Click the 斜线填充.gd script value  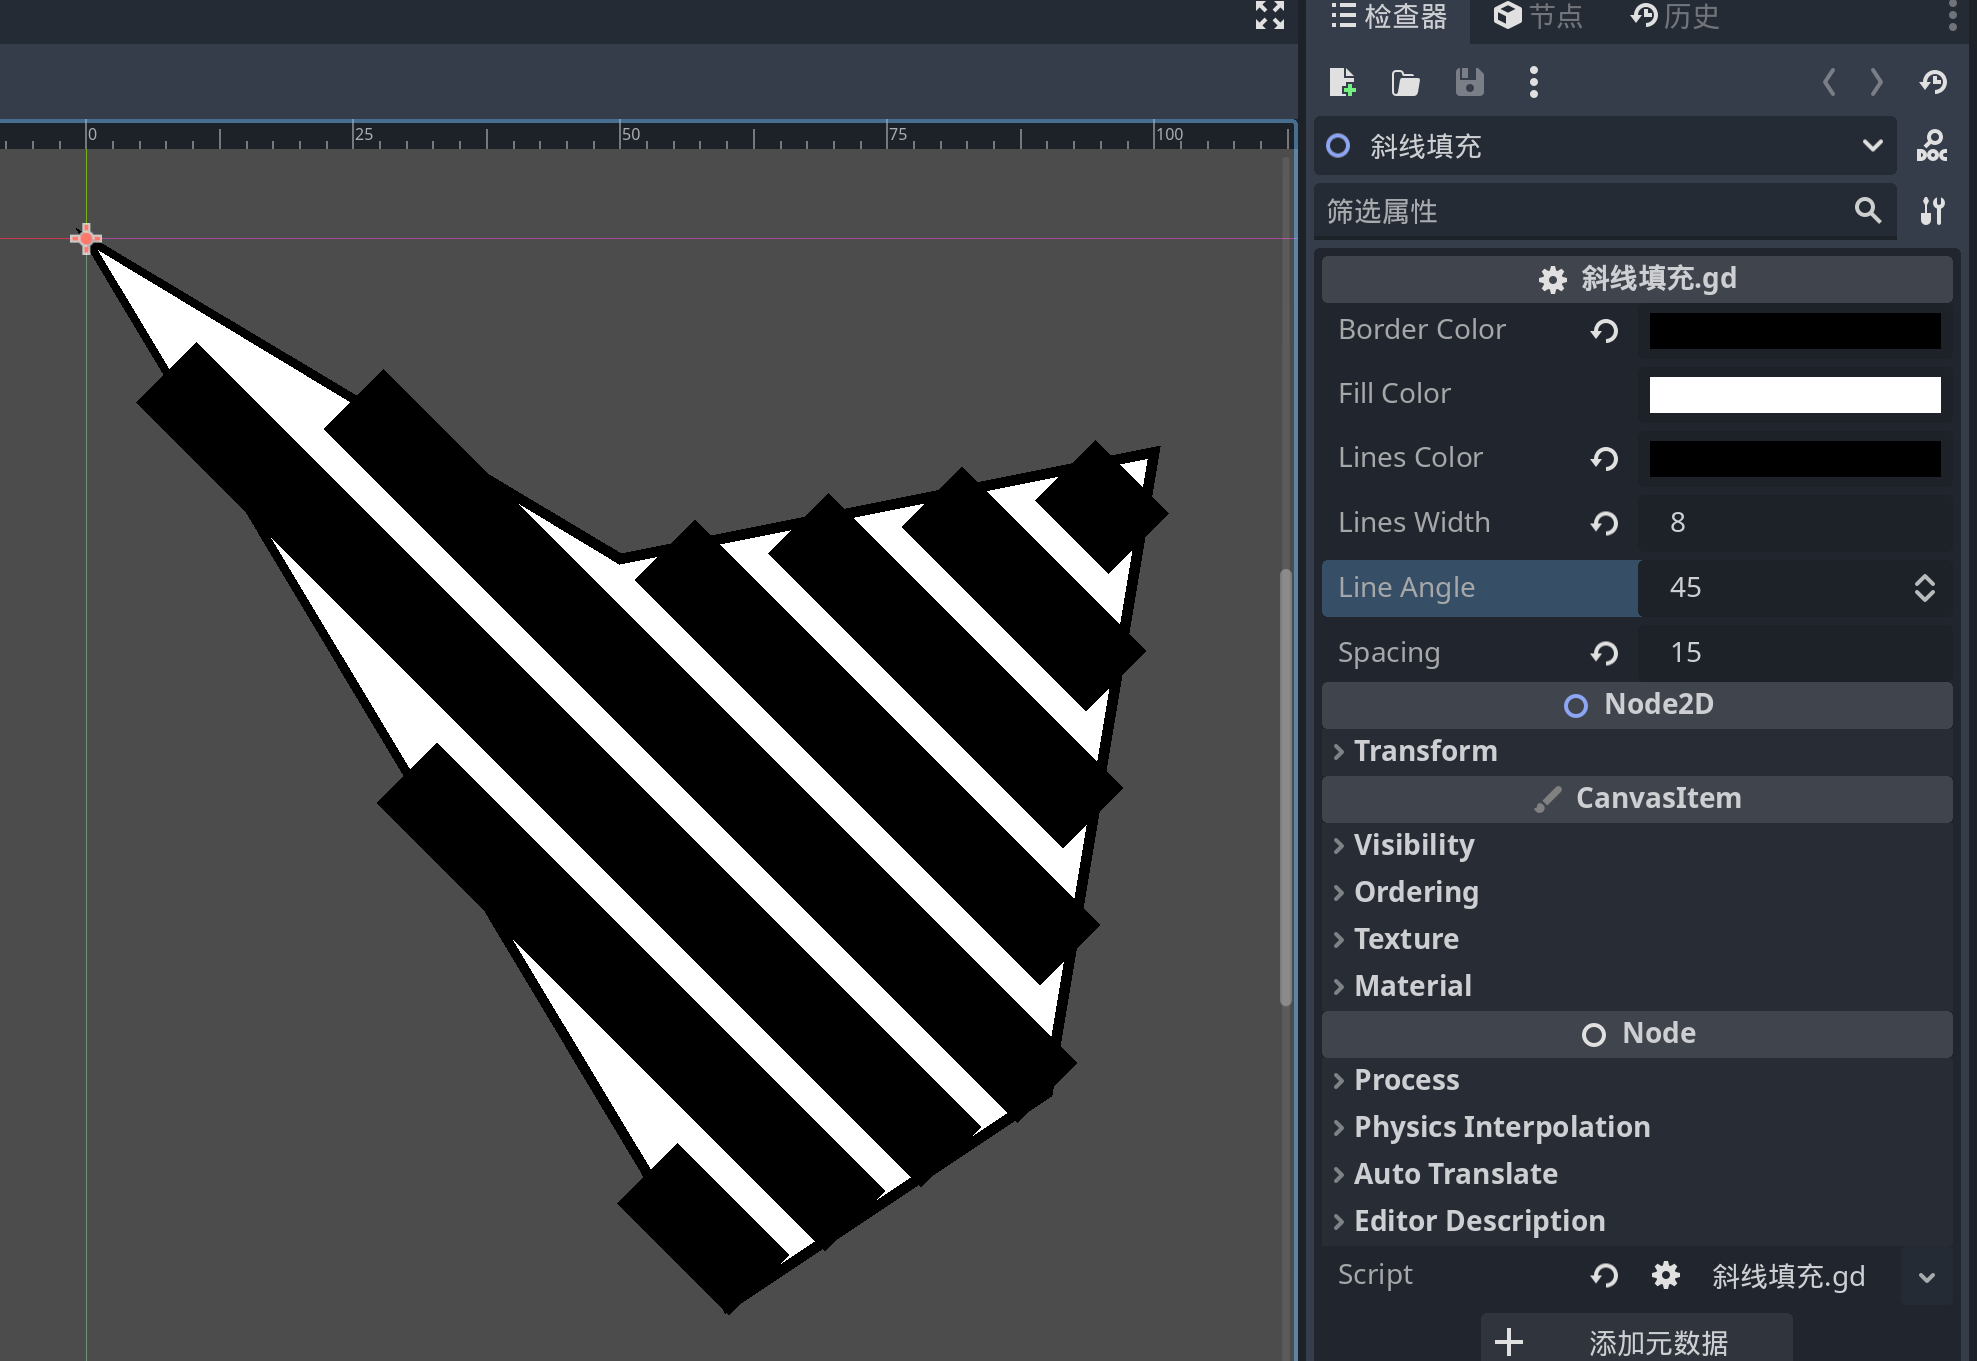[x=1789, y=1277]
